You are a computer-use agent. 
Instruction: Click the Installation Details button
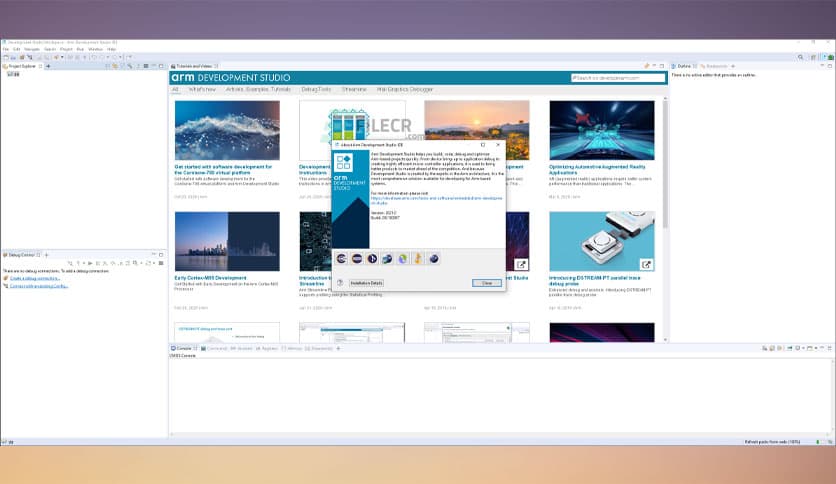pos(366,283)
